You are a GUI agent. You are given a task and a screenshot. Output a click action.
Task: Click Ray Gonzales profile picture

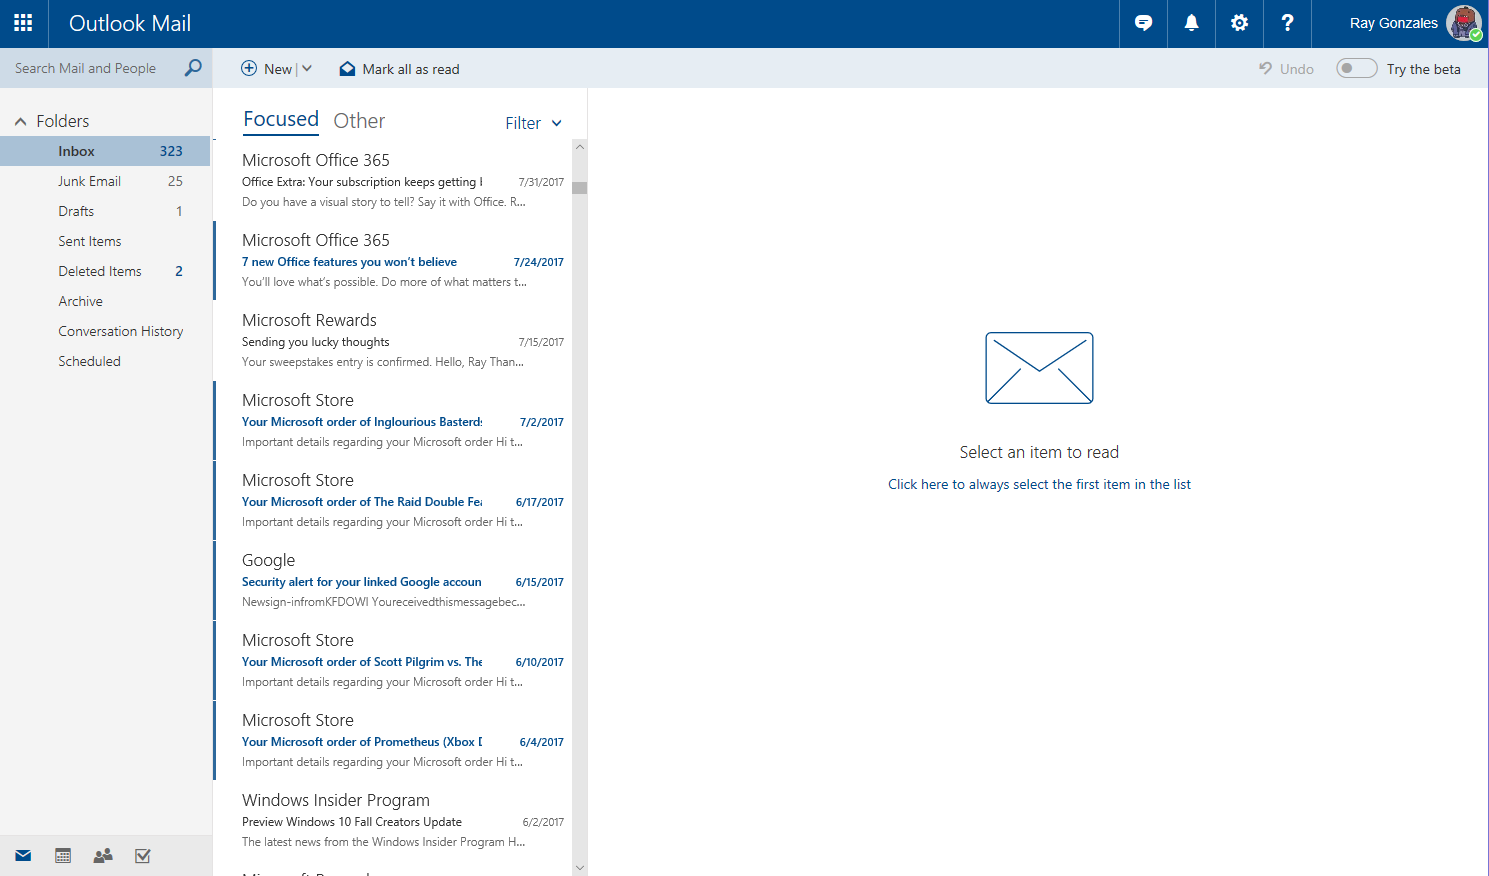point(1464,23)
